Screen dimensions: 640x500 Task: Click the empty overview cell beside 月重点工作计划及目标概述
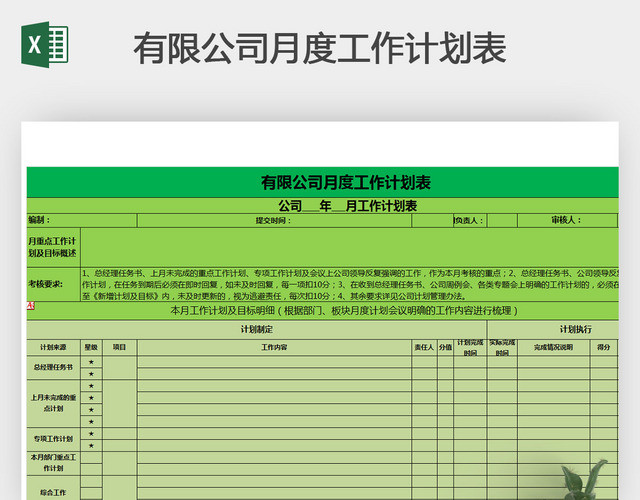click(x=350, y=247)
